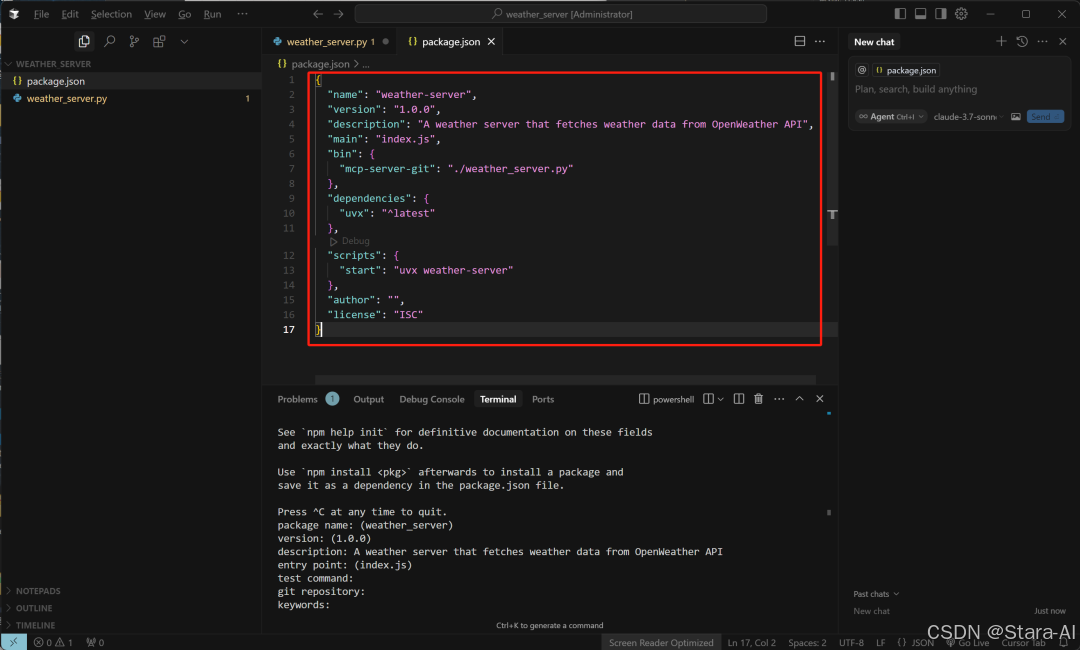Expand the Past chats list
This screenshot has width=1080, height=650.
pos(876,594)
